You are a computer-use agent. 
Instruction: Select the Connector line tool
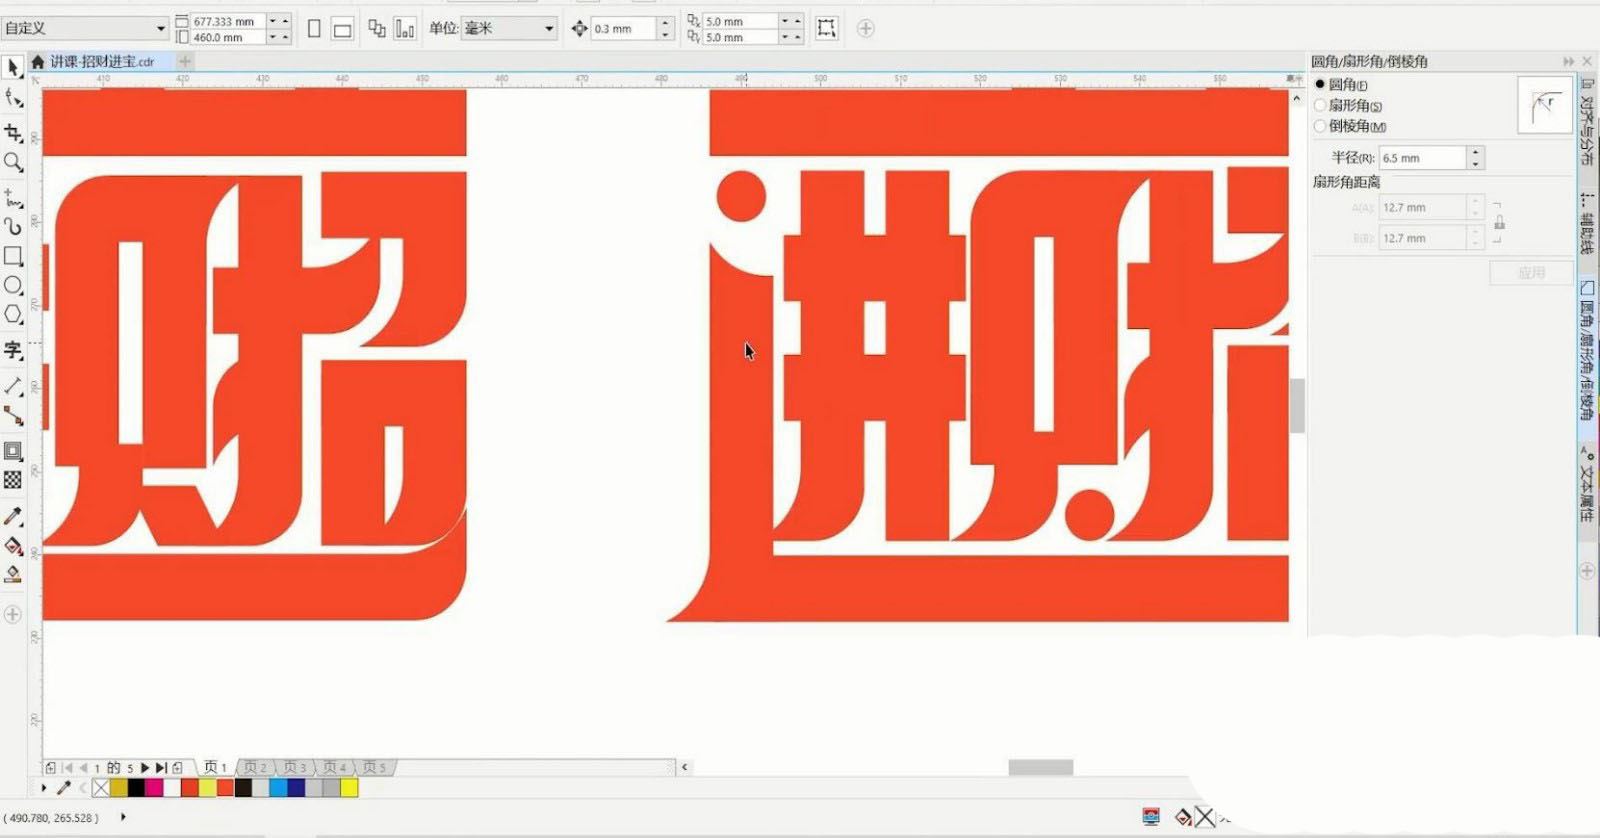13,415
